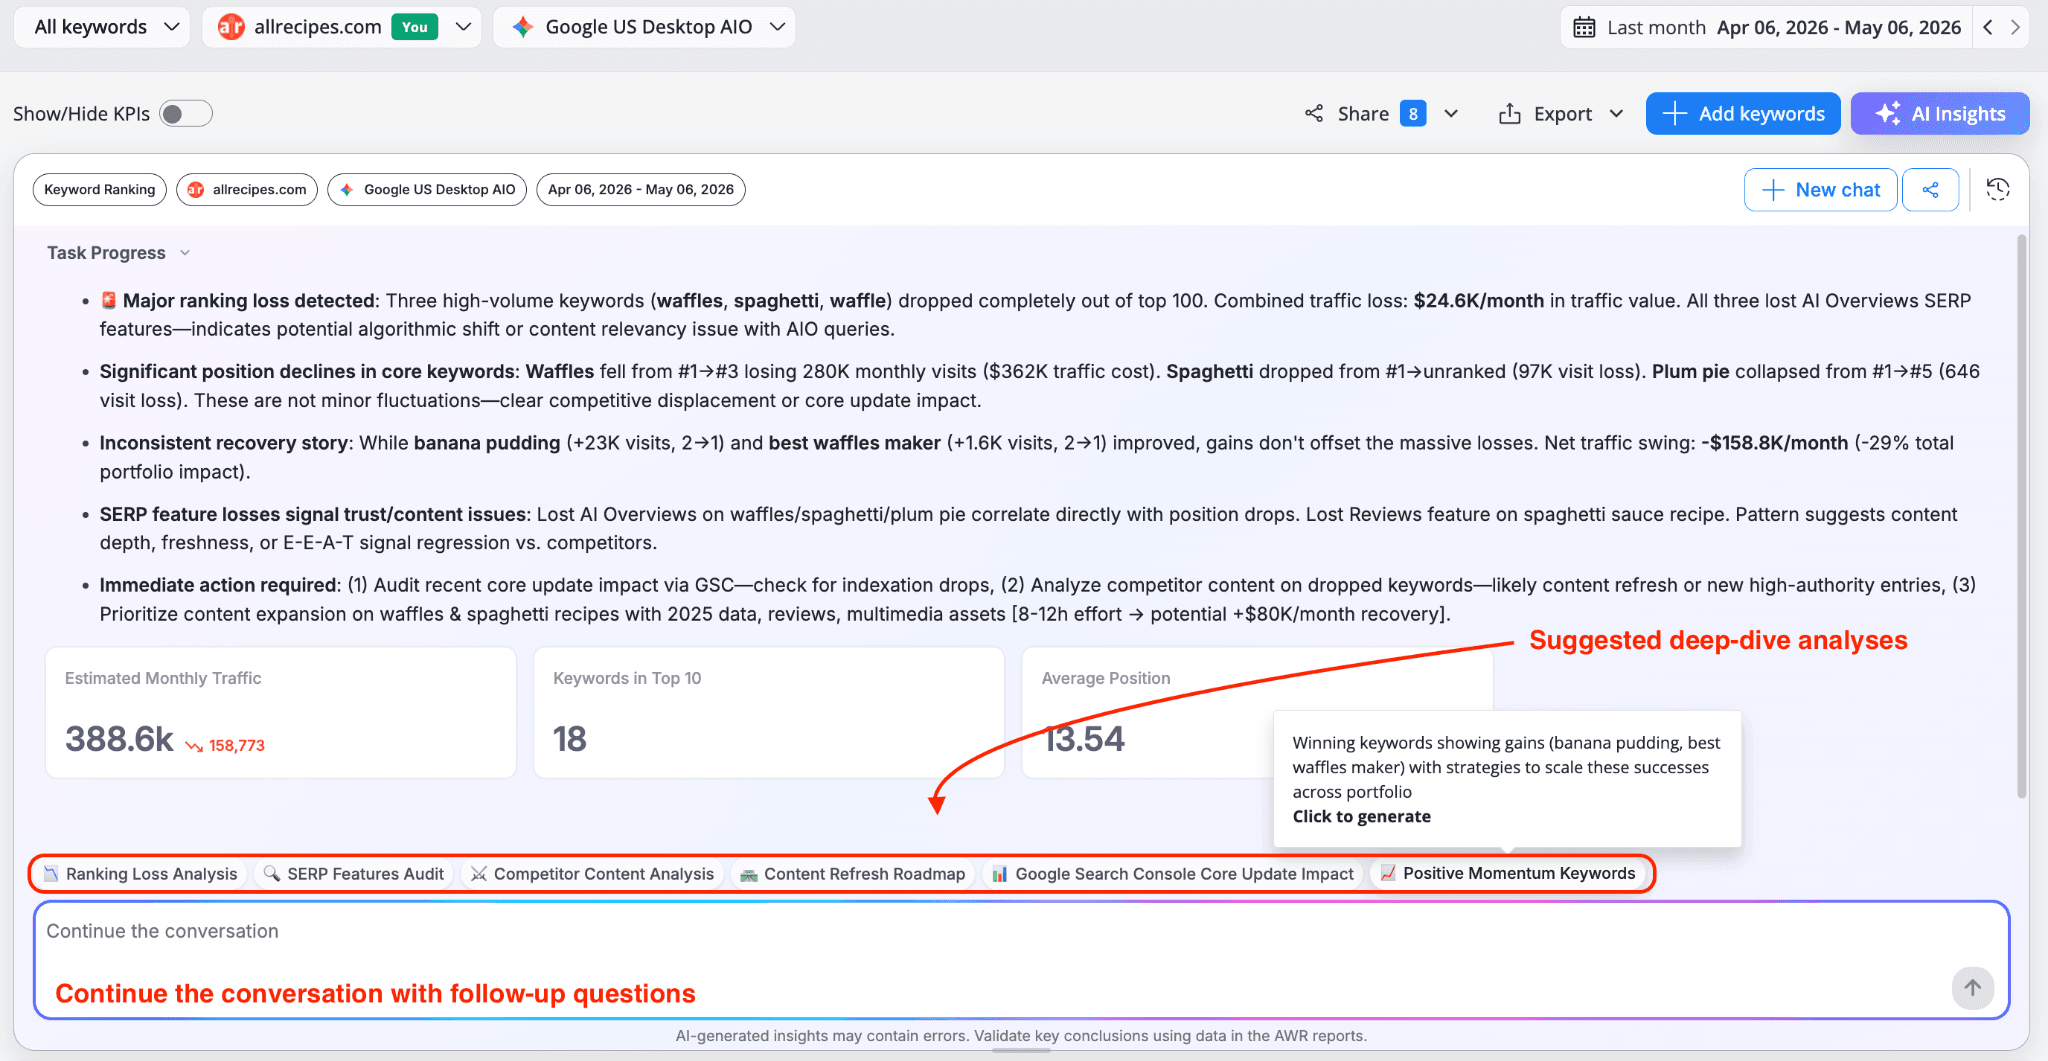Open the Export menu
This screenshot has height=1061, width=2048.
pyautogui.click(x=1561, y=114)
